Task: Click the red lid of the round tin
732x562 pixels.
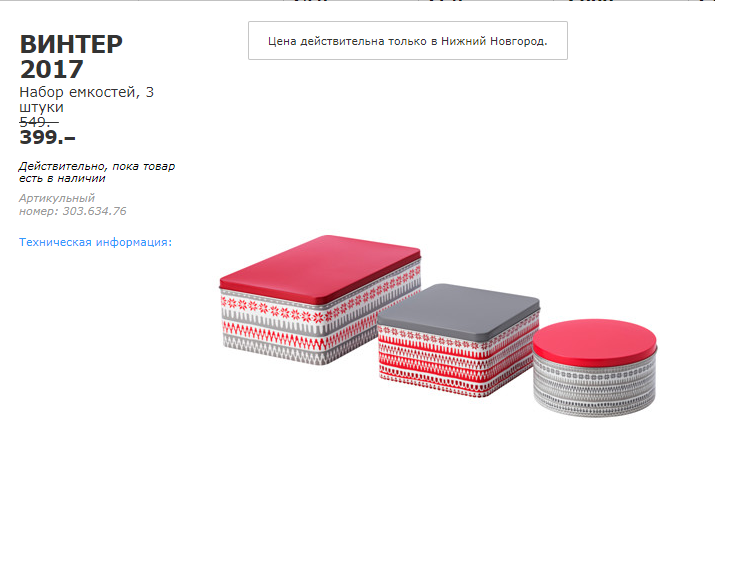Action: (x=594, y=341)
